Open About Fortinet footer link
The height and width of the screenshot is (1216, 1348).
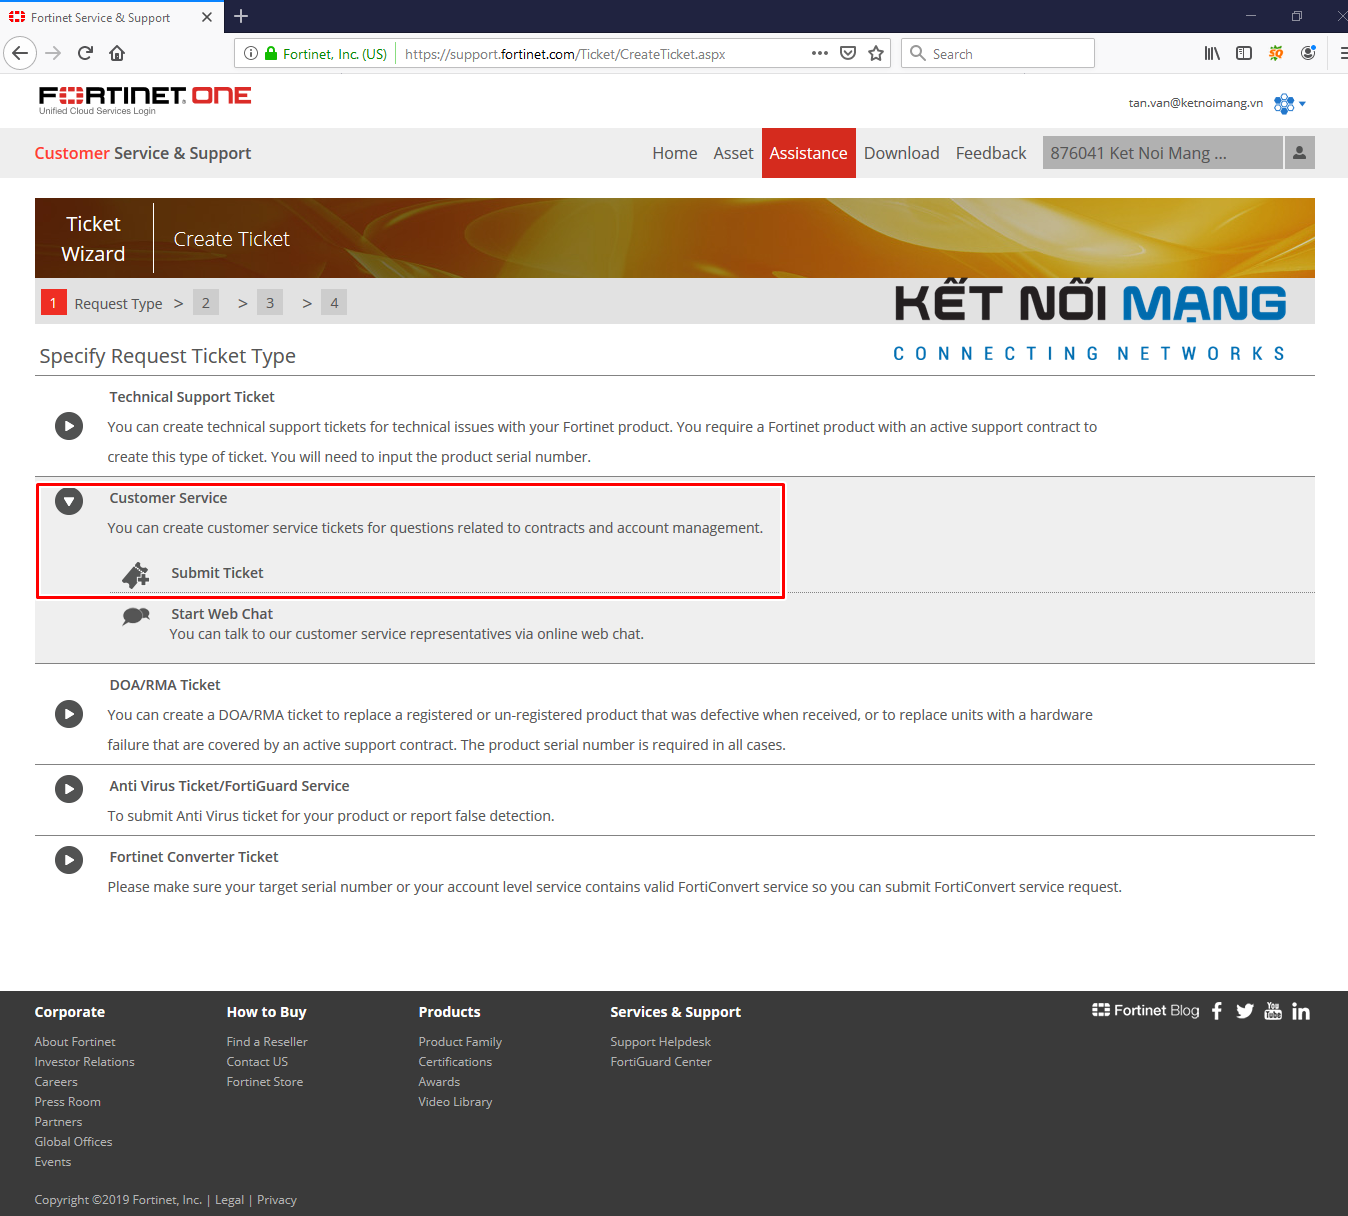pyautogui.click(x=75, y=1042)
